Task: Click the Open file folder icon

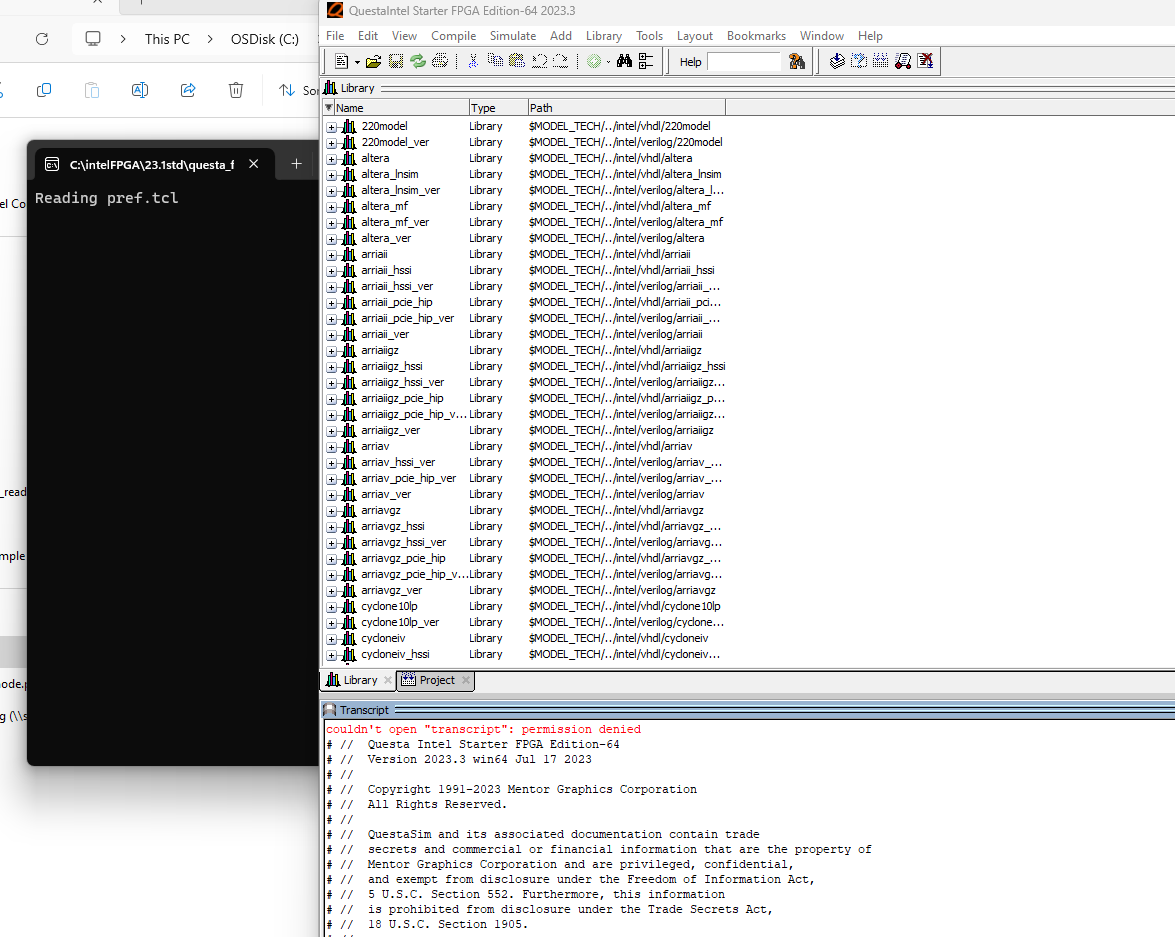Action: click(373, 62)
